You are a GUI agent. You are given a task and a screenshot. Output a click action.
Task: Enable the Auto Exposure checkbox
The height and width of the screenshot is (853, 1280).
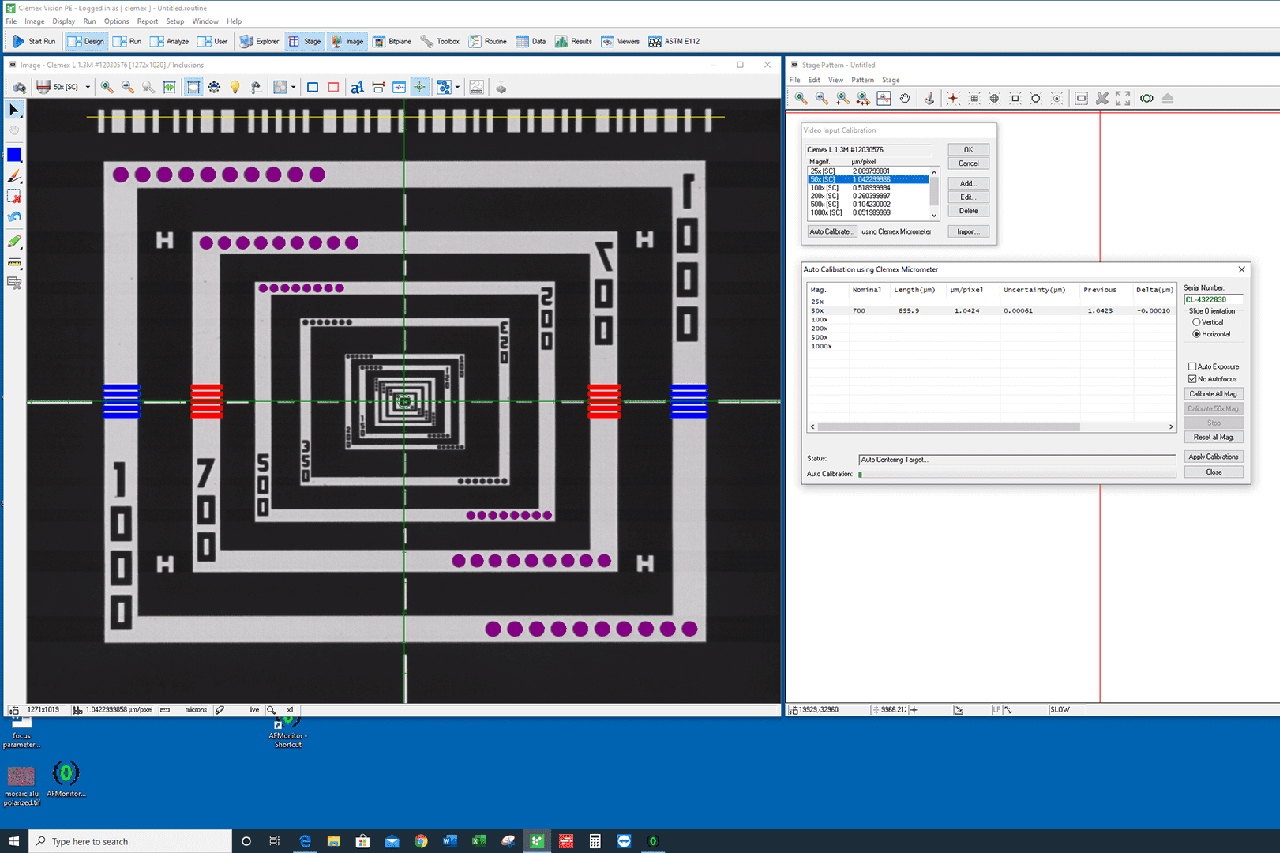[x=1192, y=367]
